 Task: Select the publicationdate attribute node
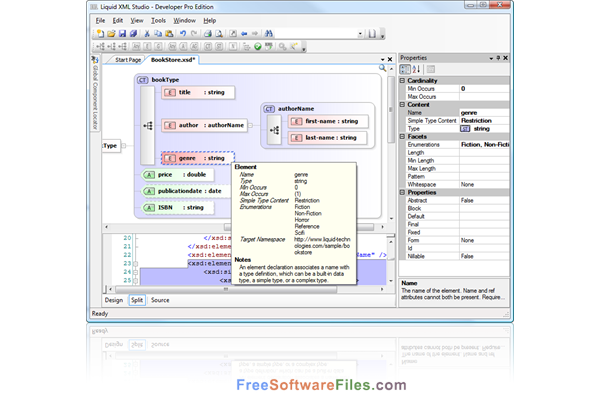(187, 191)
